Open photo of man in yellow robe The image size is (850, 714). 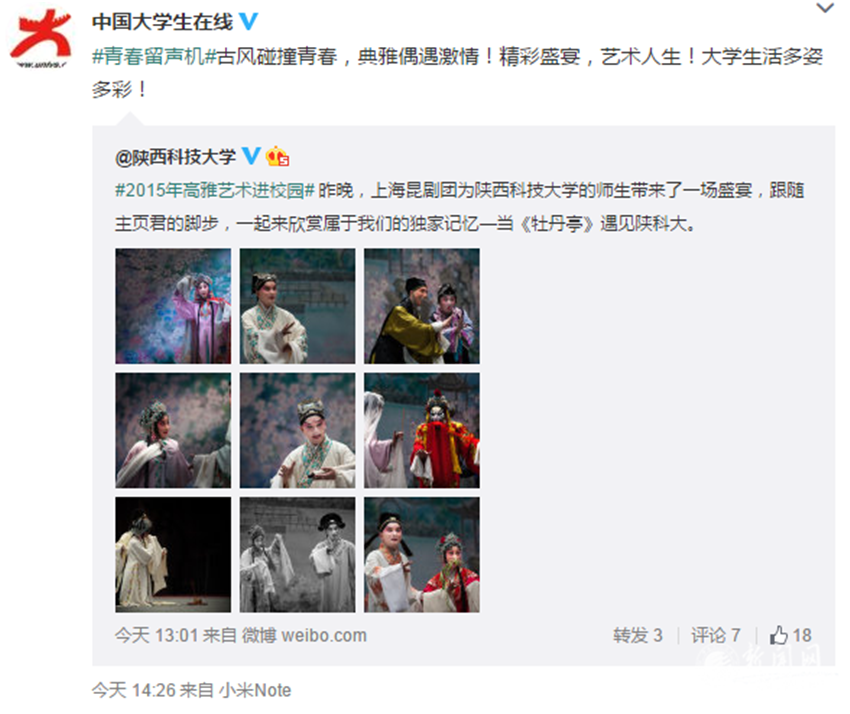(422, 306)
